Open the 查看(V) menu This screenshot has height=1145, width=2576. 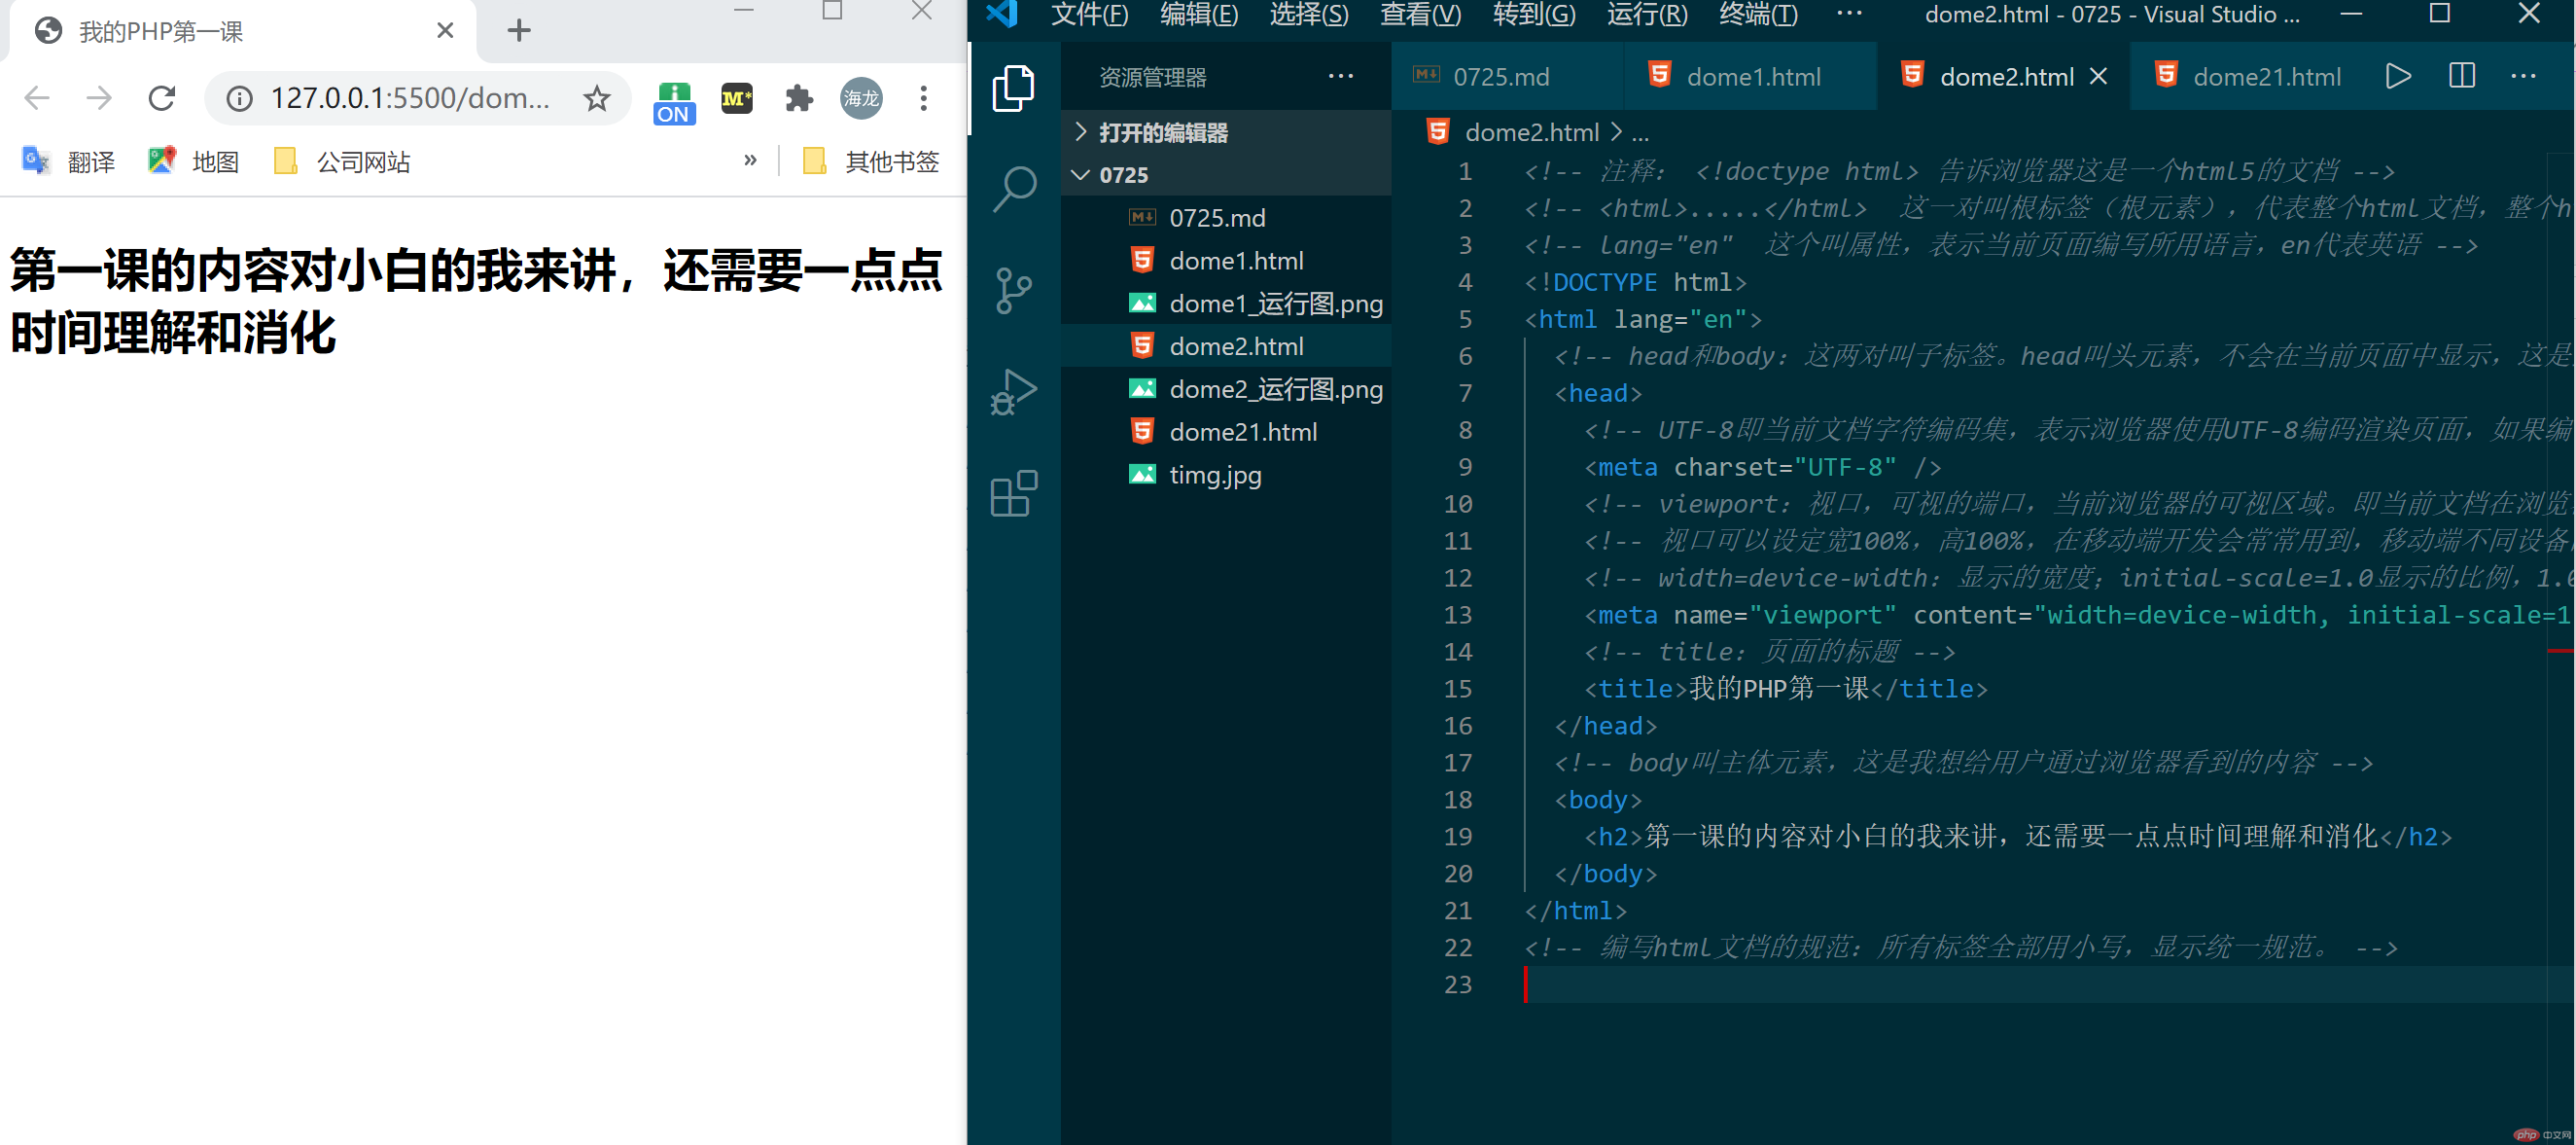(x=1421, y=14)
